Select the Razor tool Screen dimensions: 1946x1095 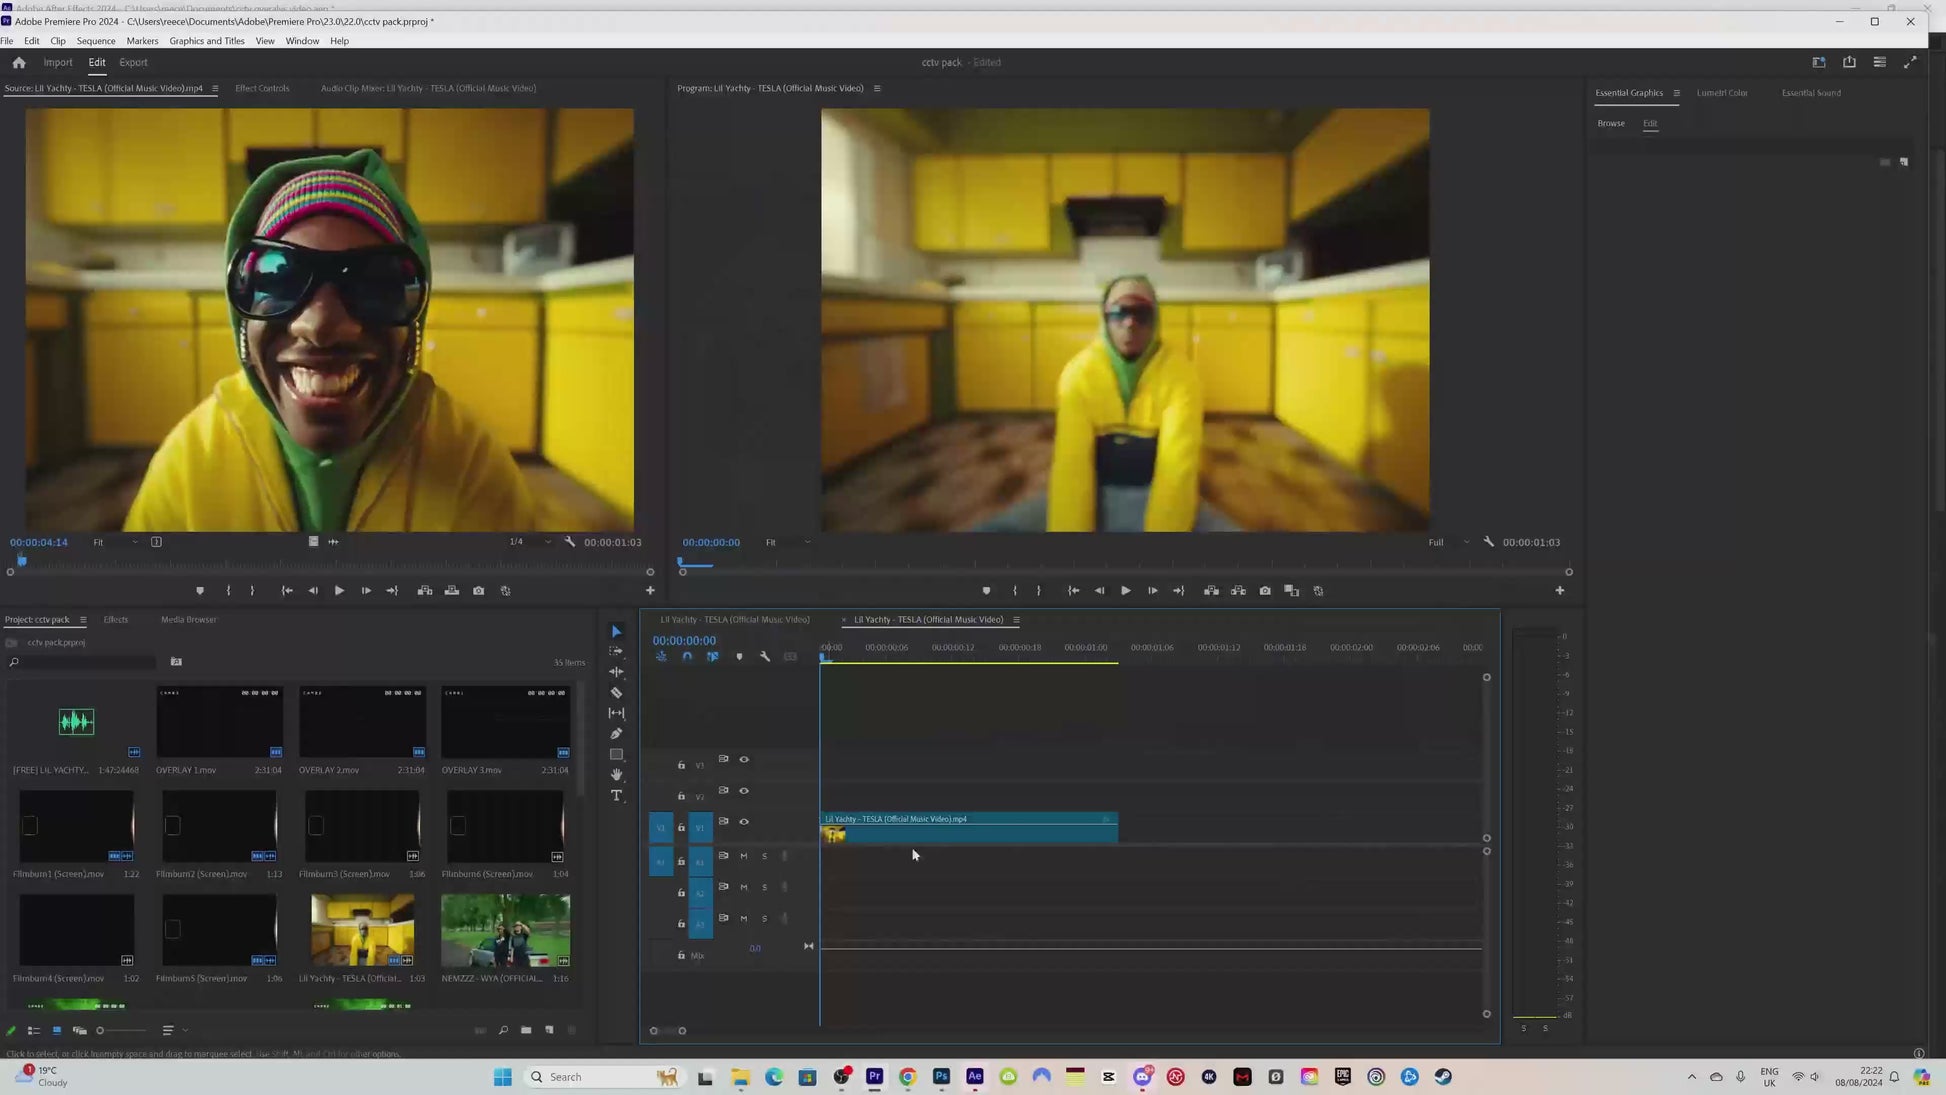point(616,692)
